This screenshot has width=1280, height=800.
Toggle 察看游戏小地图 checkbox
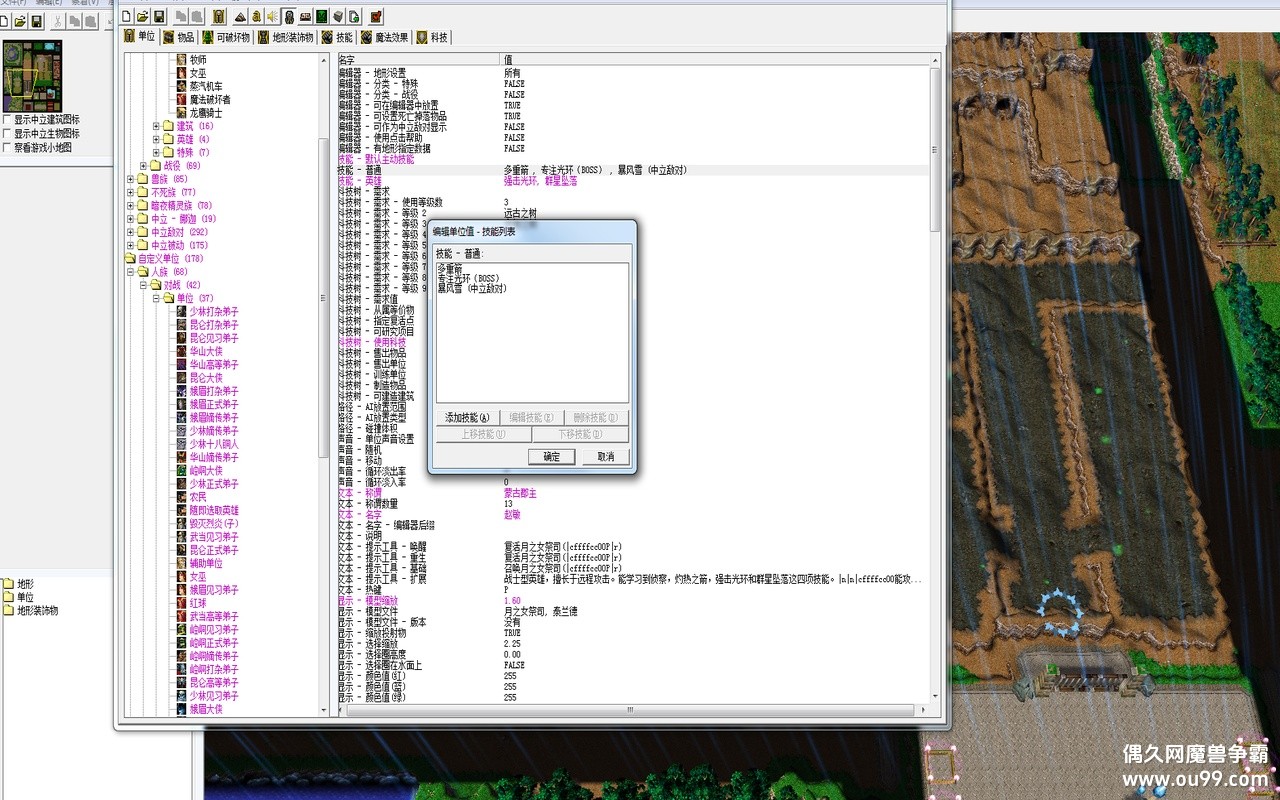(x=8, y=147)
